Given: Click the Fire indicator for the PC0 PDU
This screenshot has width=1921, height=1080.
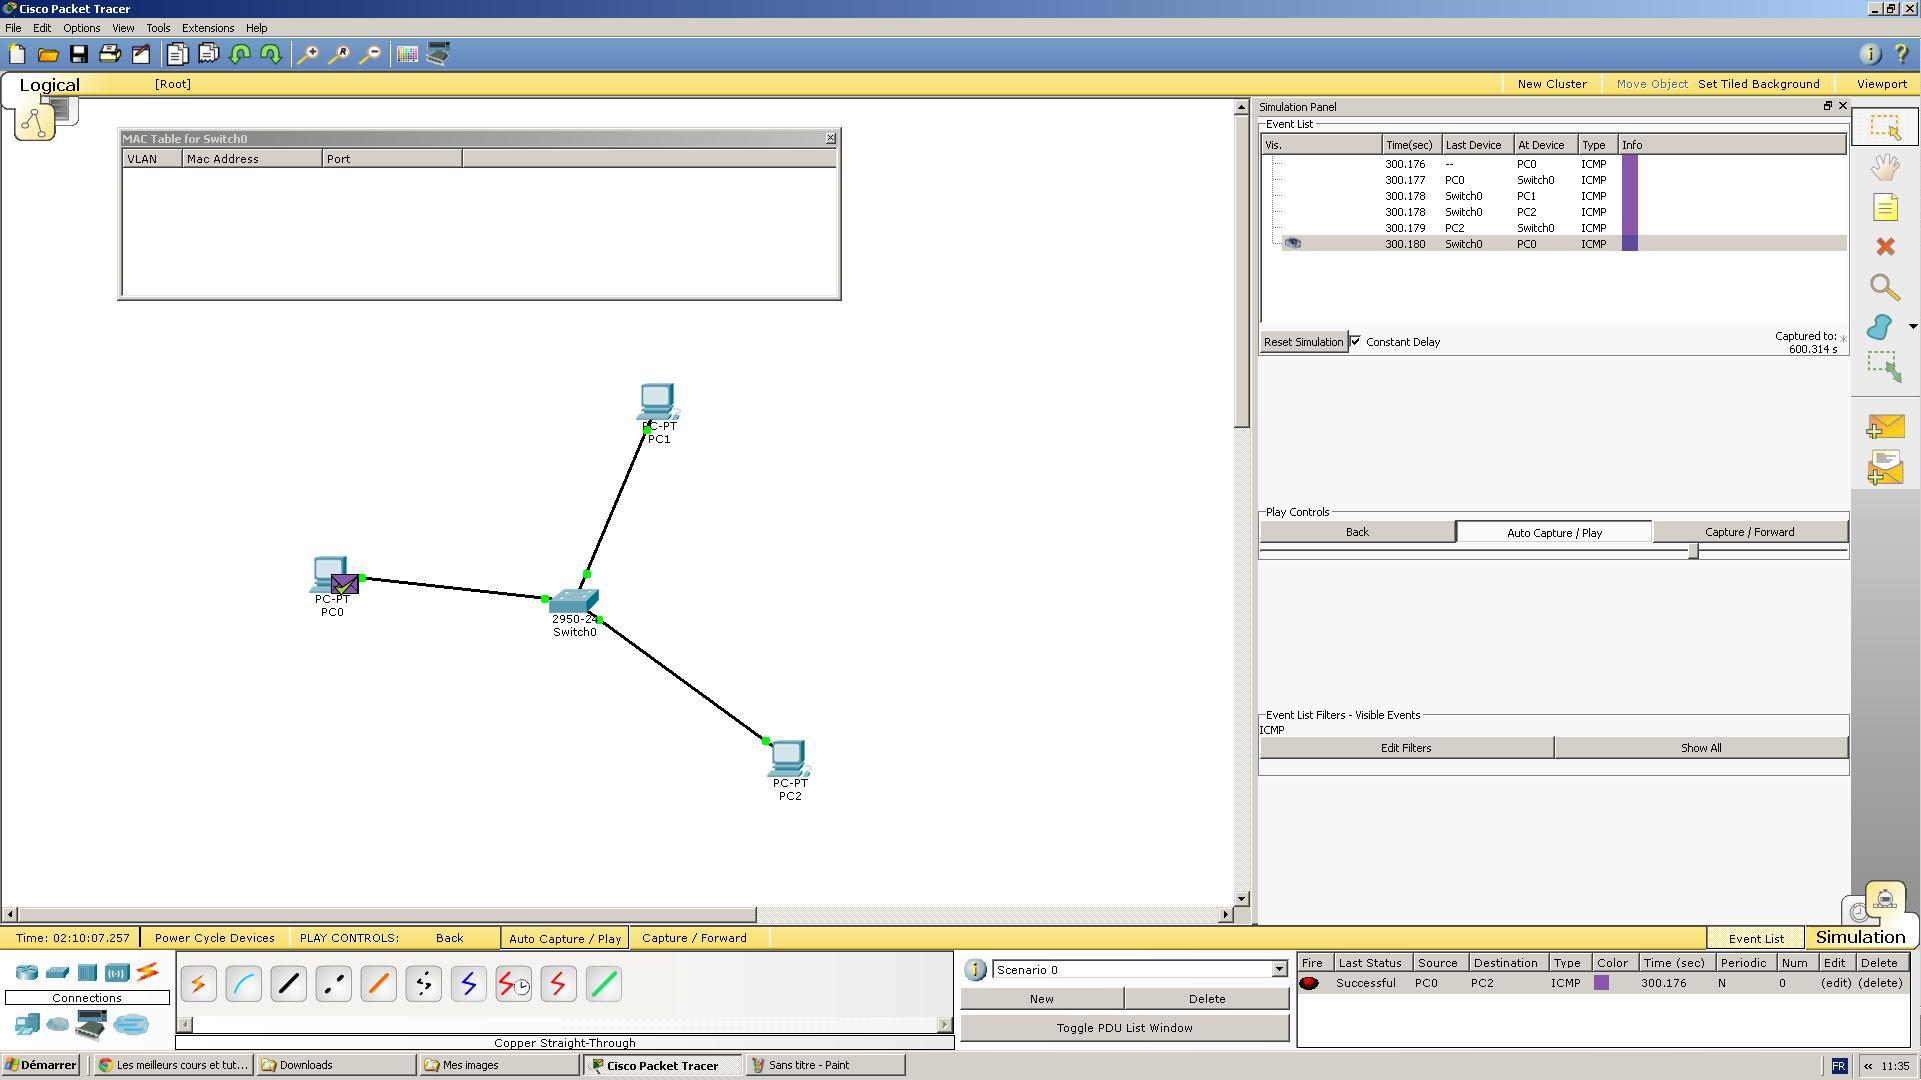Looking at the screenshot, I should 1309,984.
